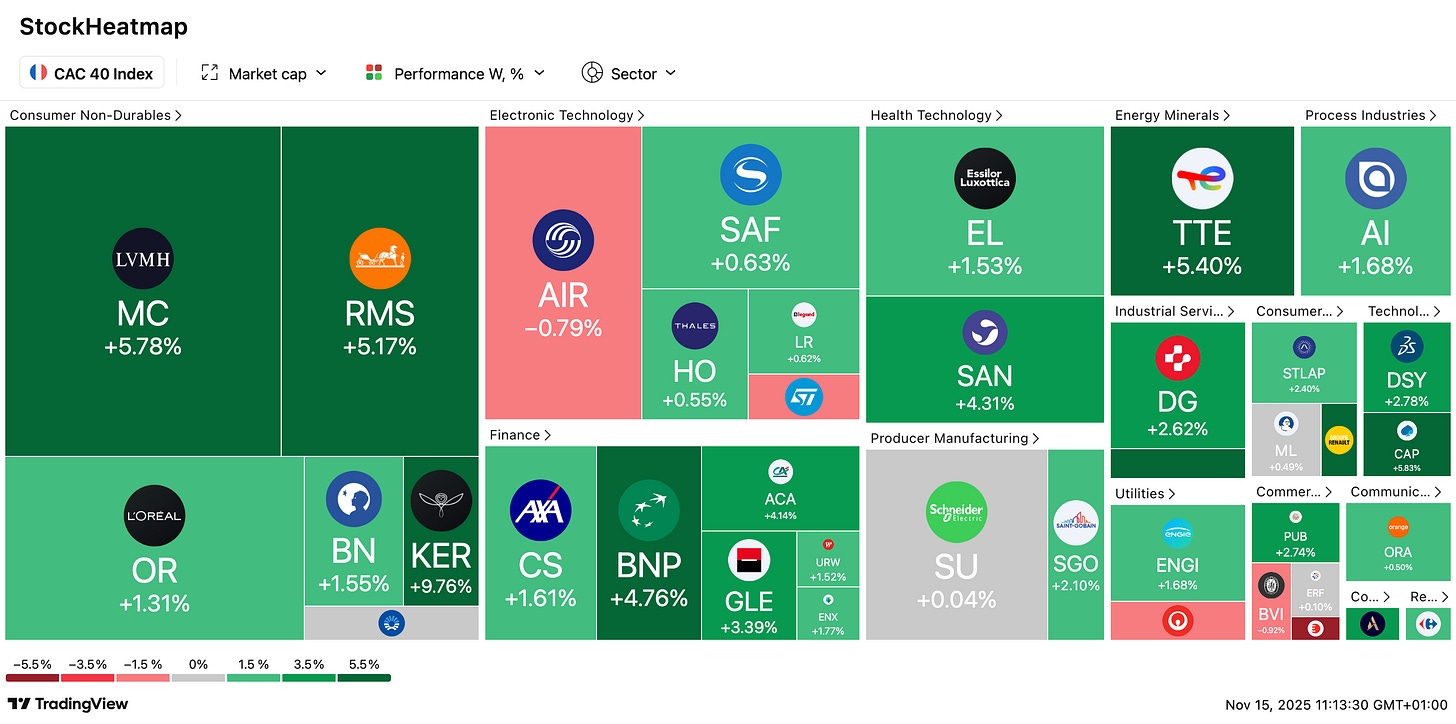Click the LVMH logo on MC tile

point(143,260)
